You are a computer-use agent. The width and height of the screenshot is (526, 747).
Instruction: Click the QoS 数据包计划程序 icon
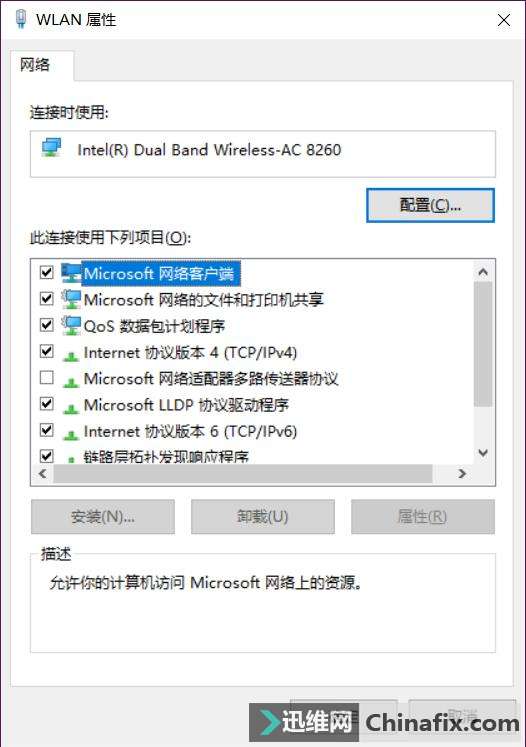pos(71,325)
